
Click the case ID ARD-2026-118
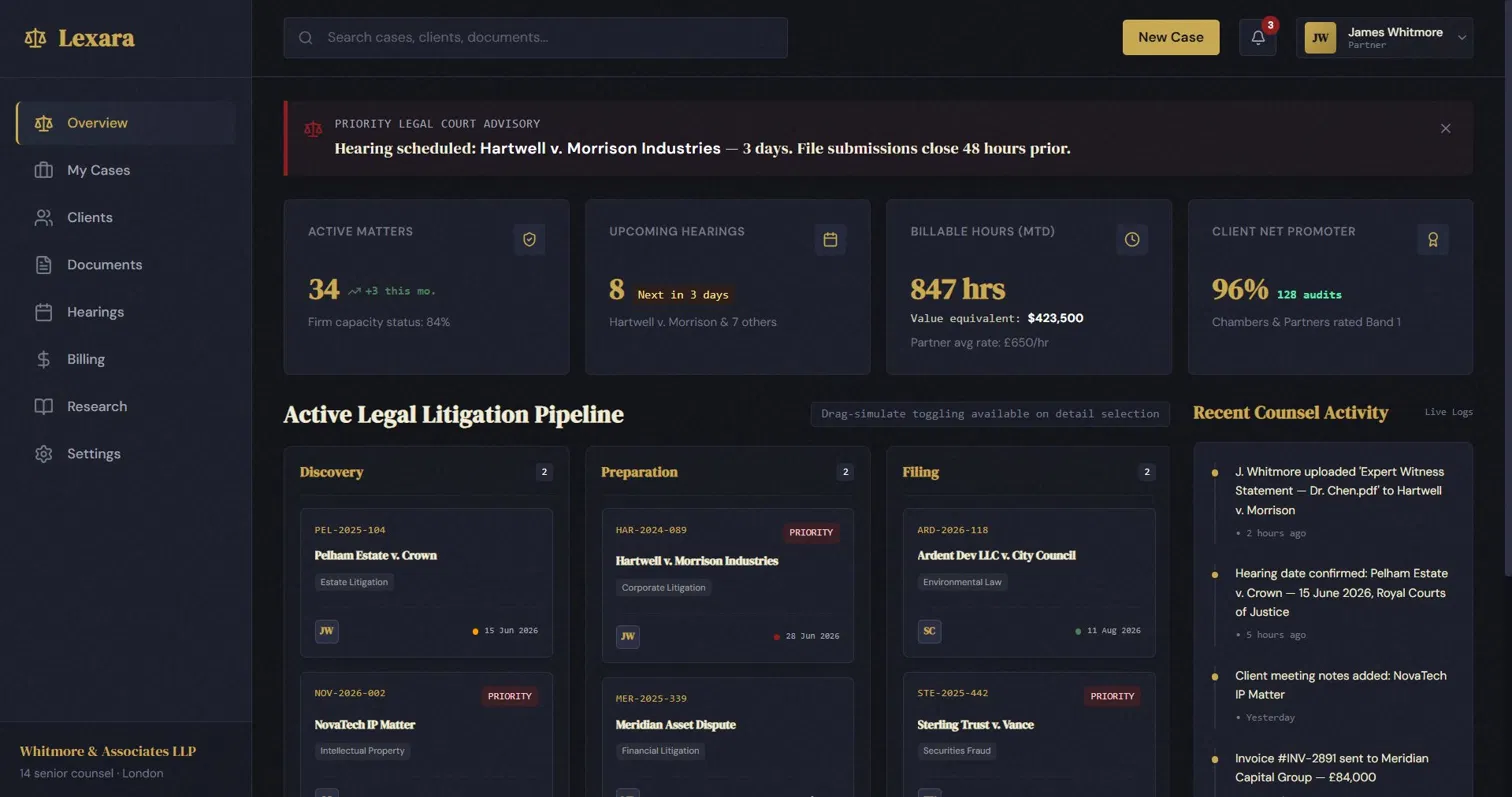coord(952,530)
